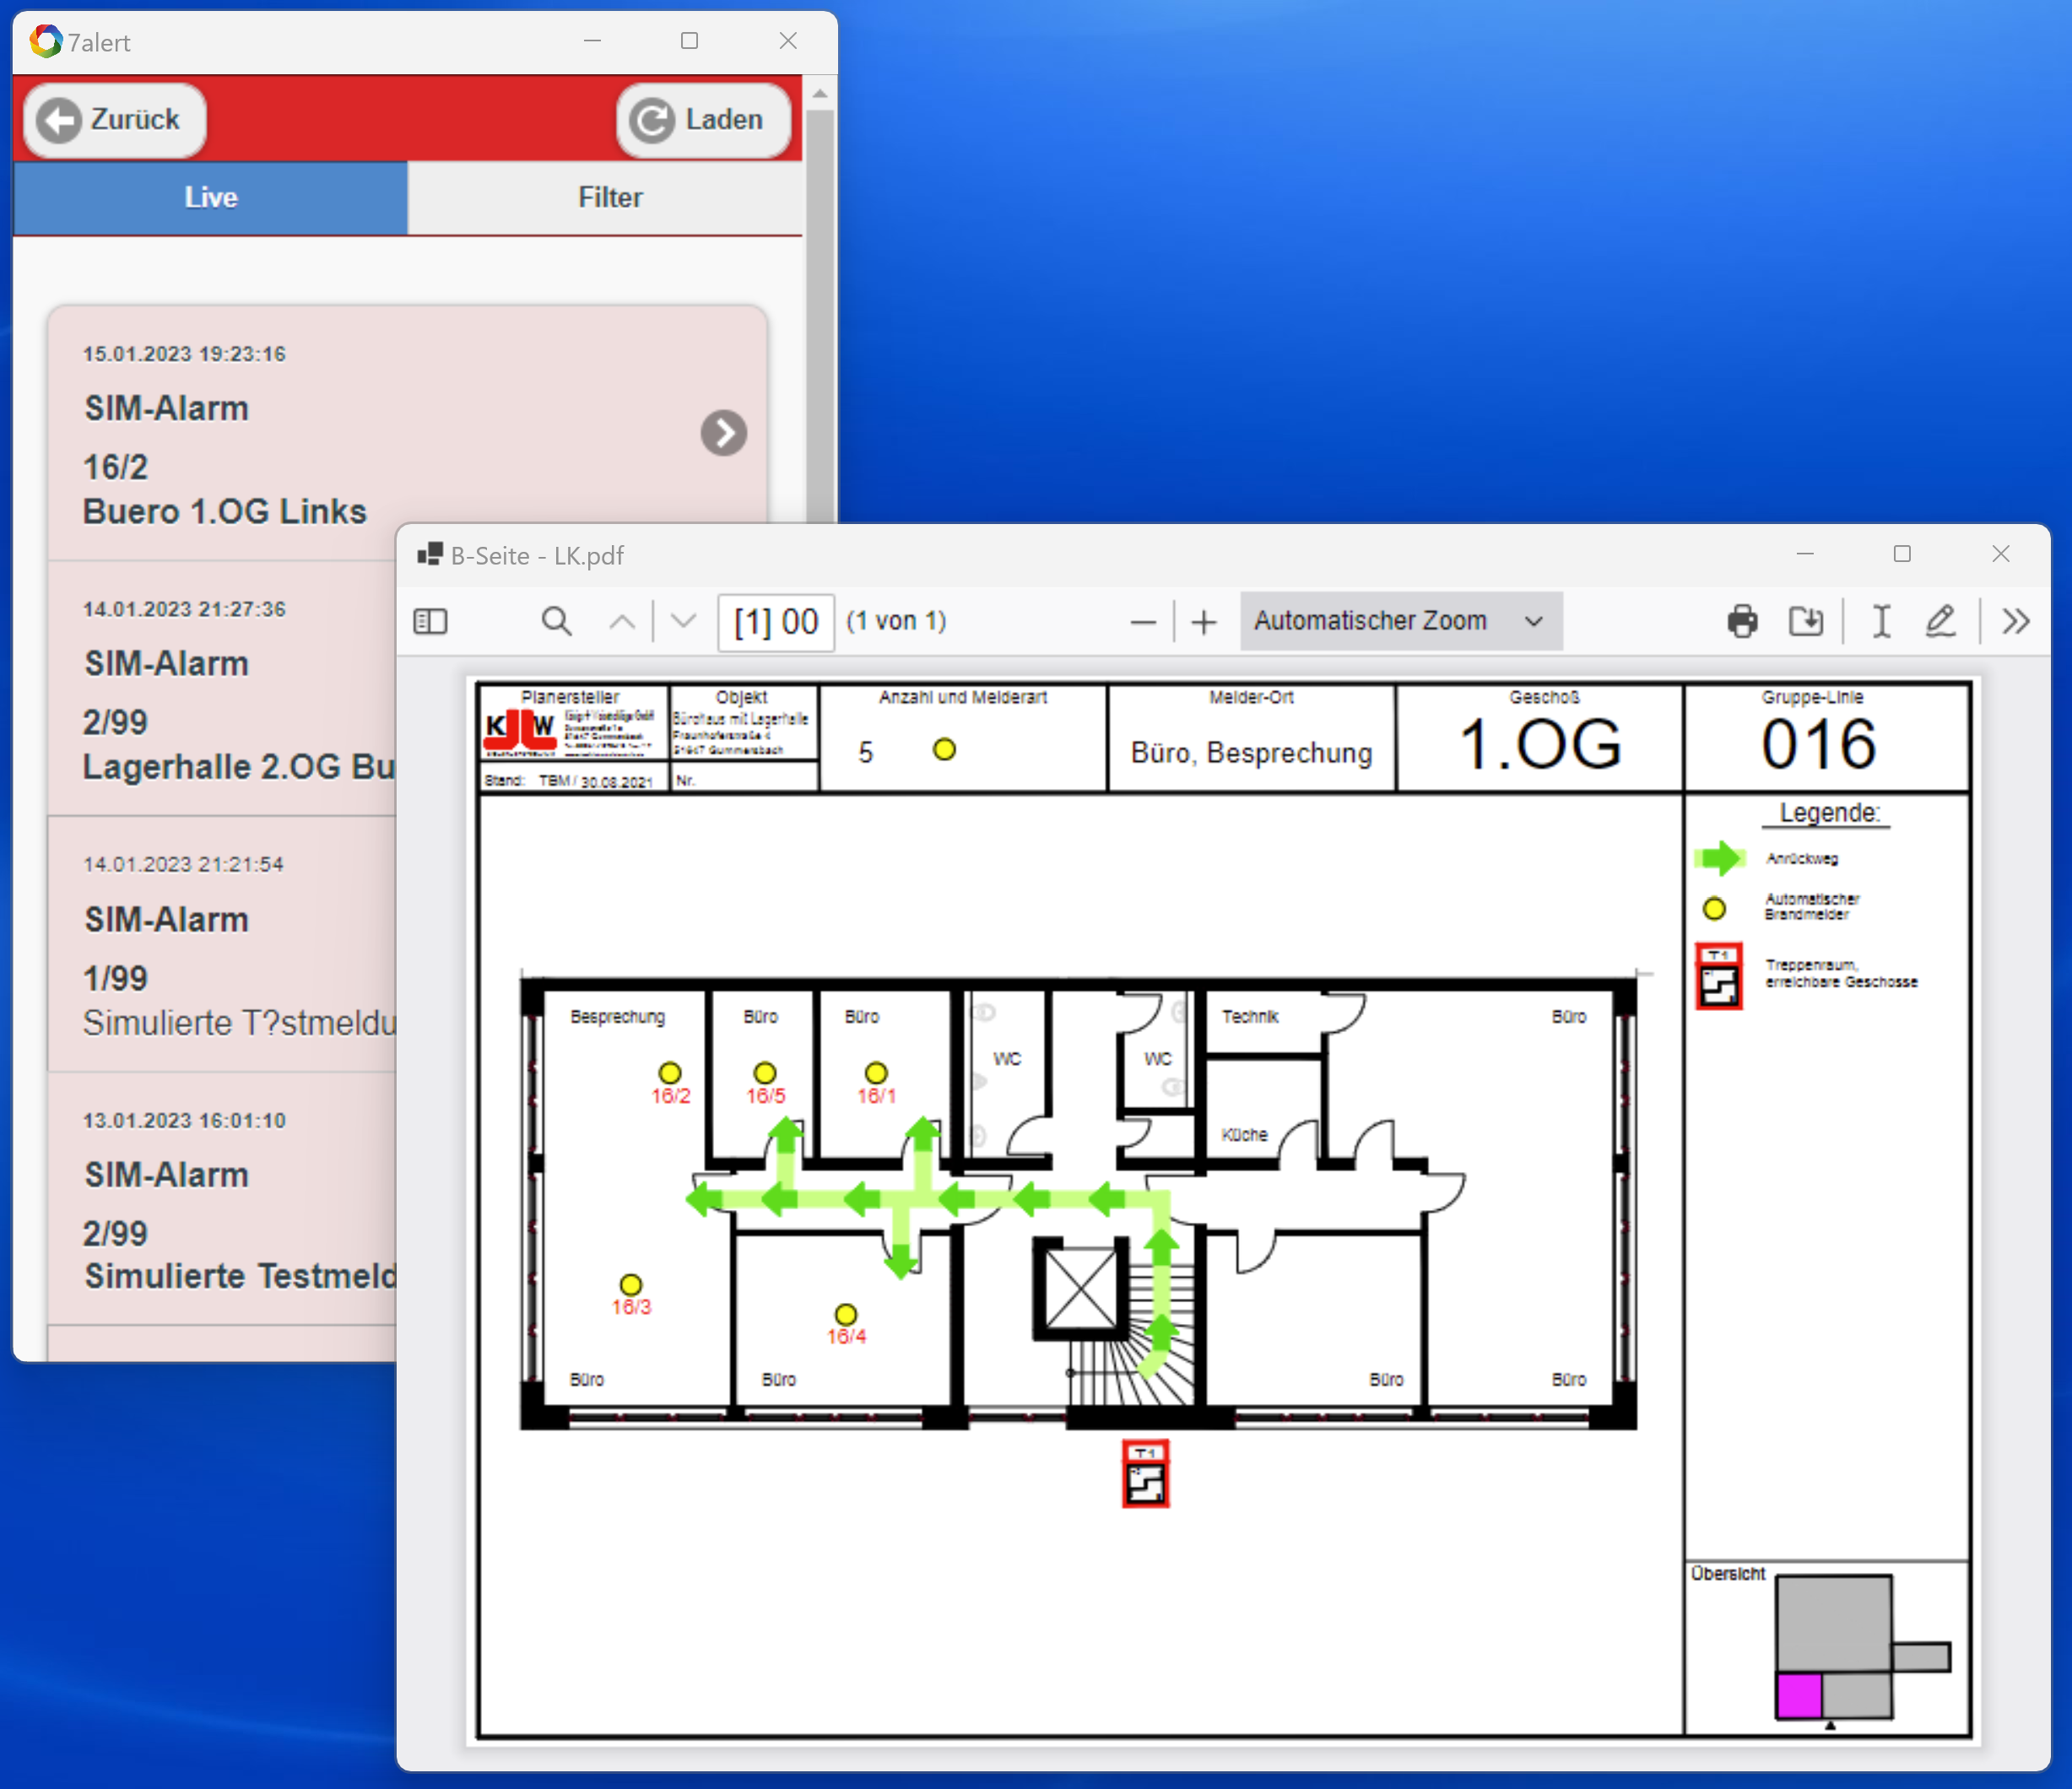Open the search tool in the PDF viewer
The image size is (2072, 1789).
coord(556,622)
